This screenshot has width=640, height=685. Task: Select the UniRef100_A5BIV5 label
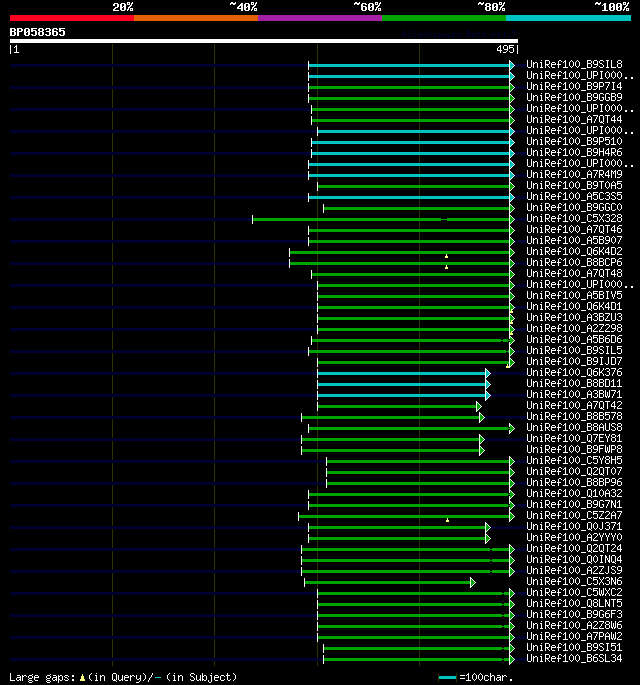(x=574, y=295)
